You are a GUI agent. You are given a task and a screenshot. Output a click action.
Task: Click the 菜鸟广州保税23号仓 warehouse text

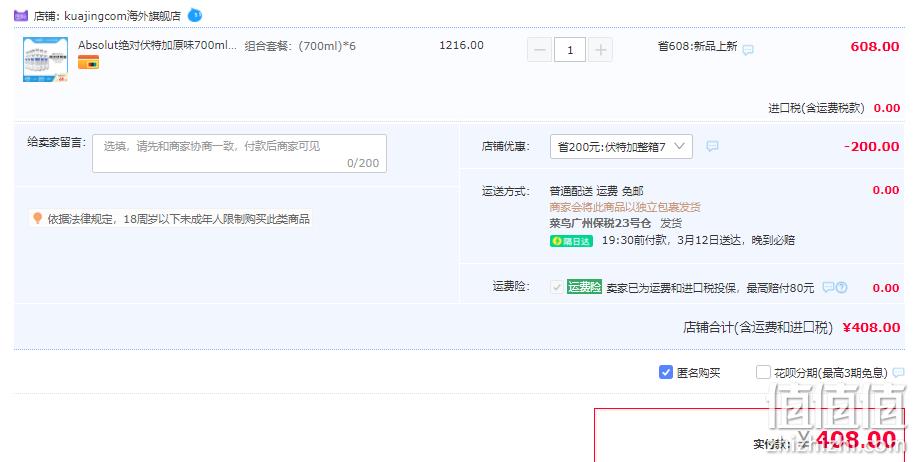[600, 223]
